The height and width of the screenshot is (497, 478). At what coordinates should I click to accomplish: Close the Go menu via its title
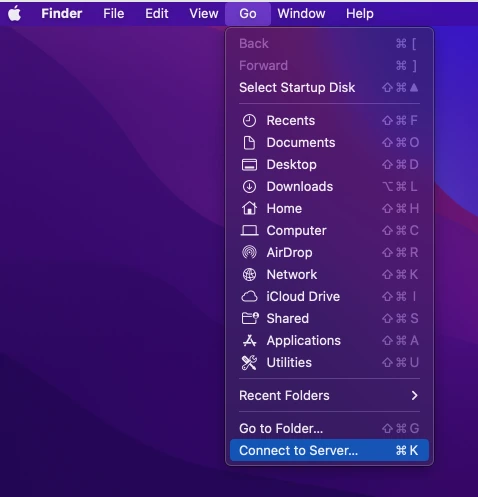point(248,14)
